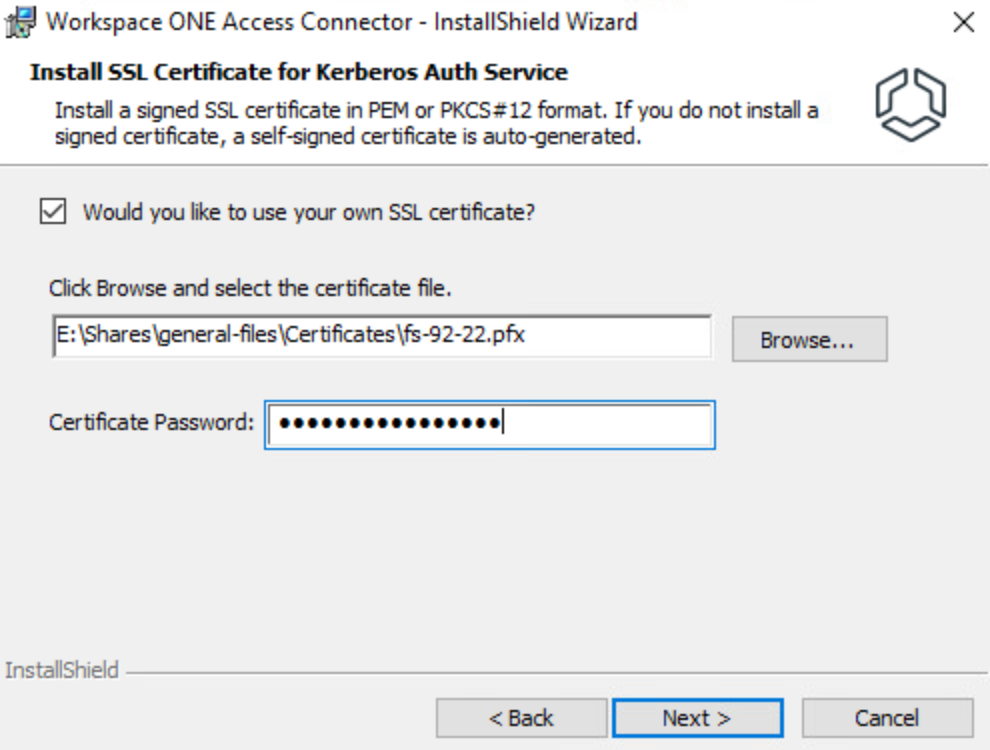Click the installer icon in the title bar
The image size is (990, 750).
pos(20,22)
